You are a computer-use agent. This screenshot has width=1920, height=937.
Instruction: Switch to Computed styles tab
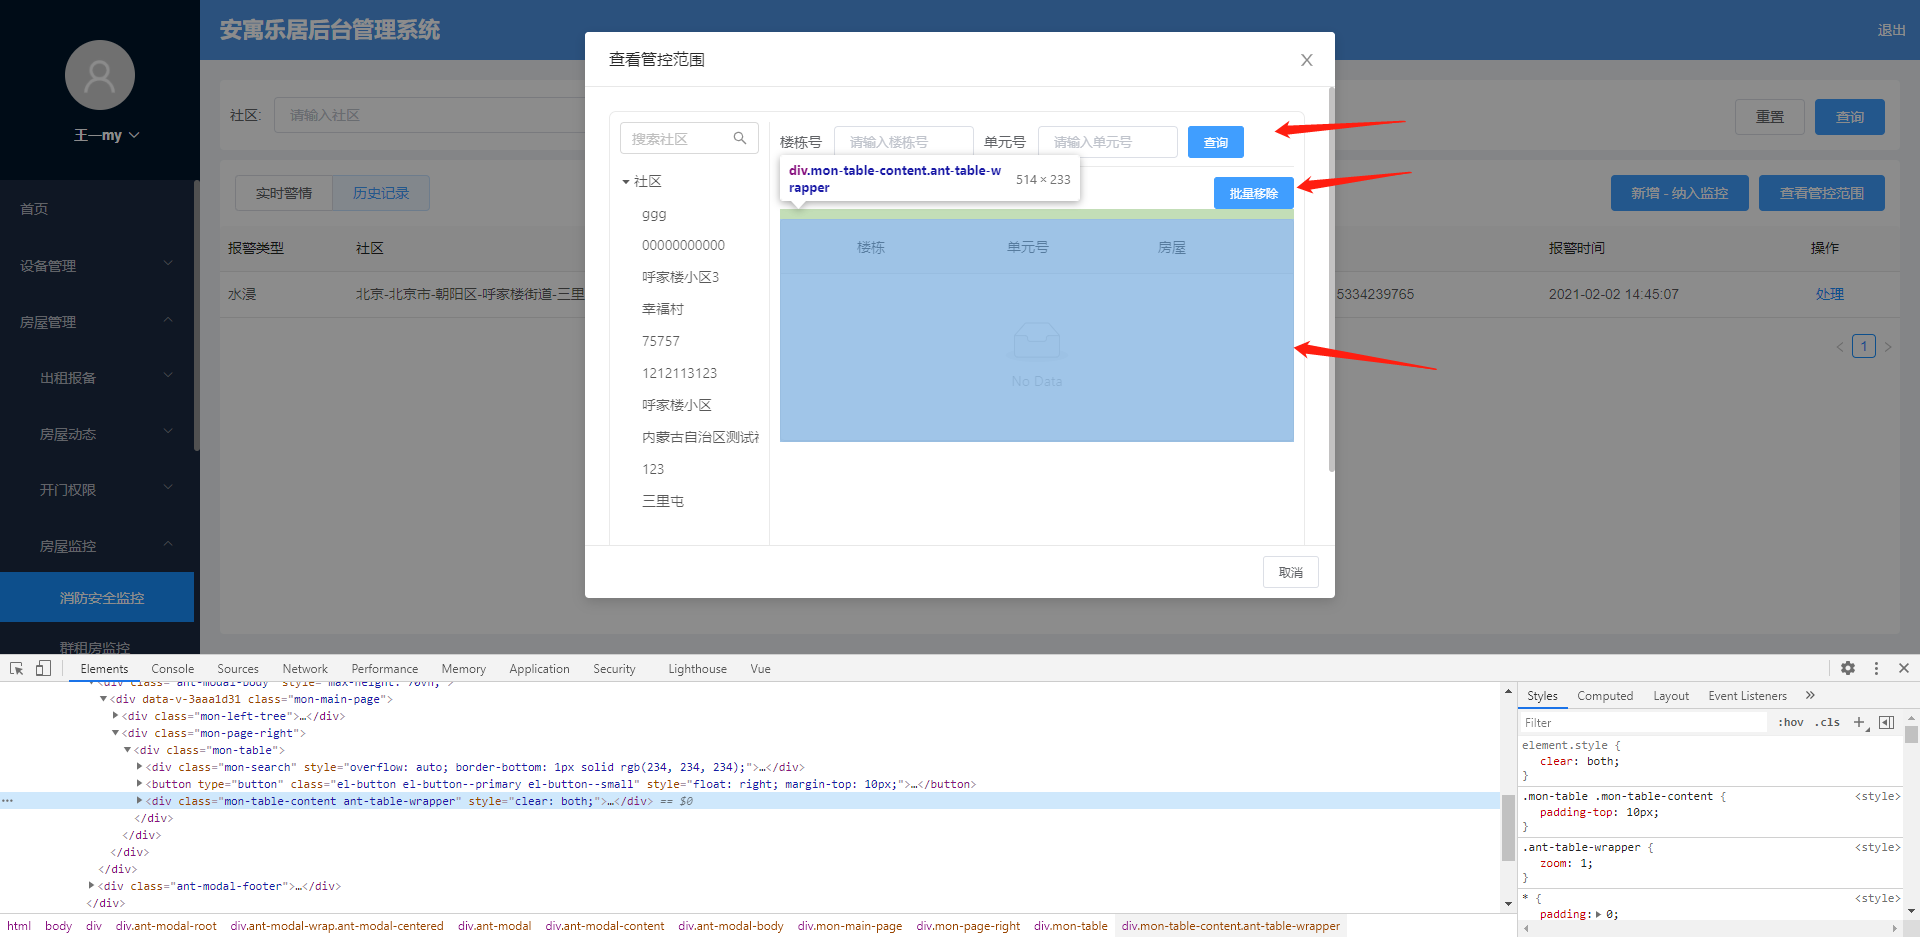[x=1605, y=696]
